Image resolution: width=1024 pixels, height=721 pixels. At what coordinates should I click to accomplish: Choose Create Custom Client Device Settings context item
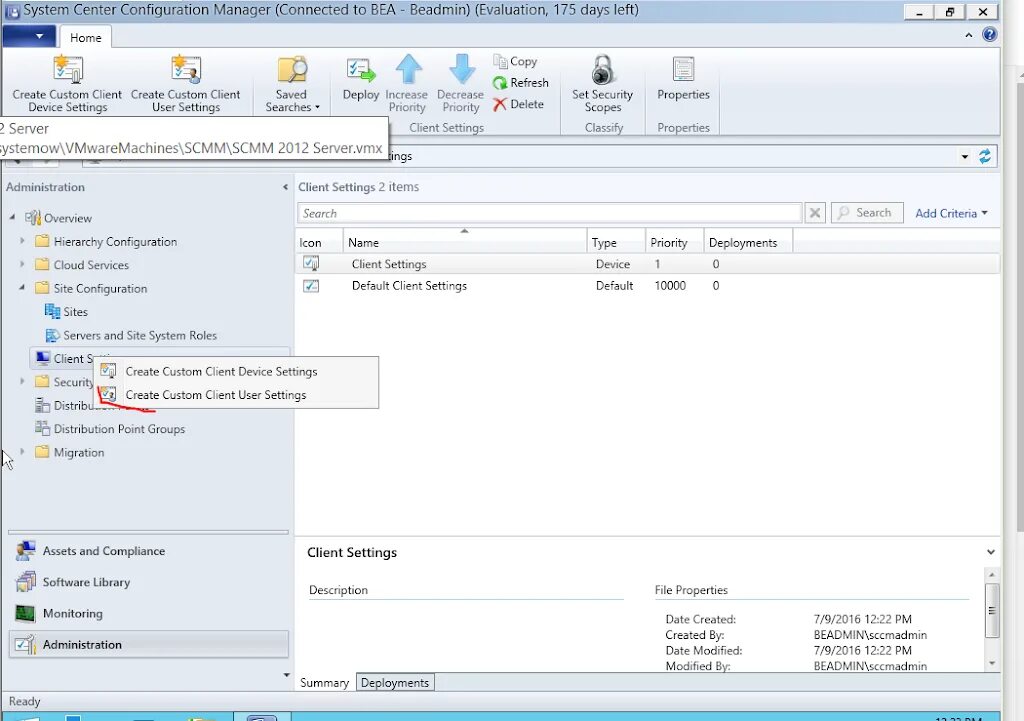tap(237, 372)
